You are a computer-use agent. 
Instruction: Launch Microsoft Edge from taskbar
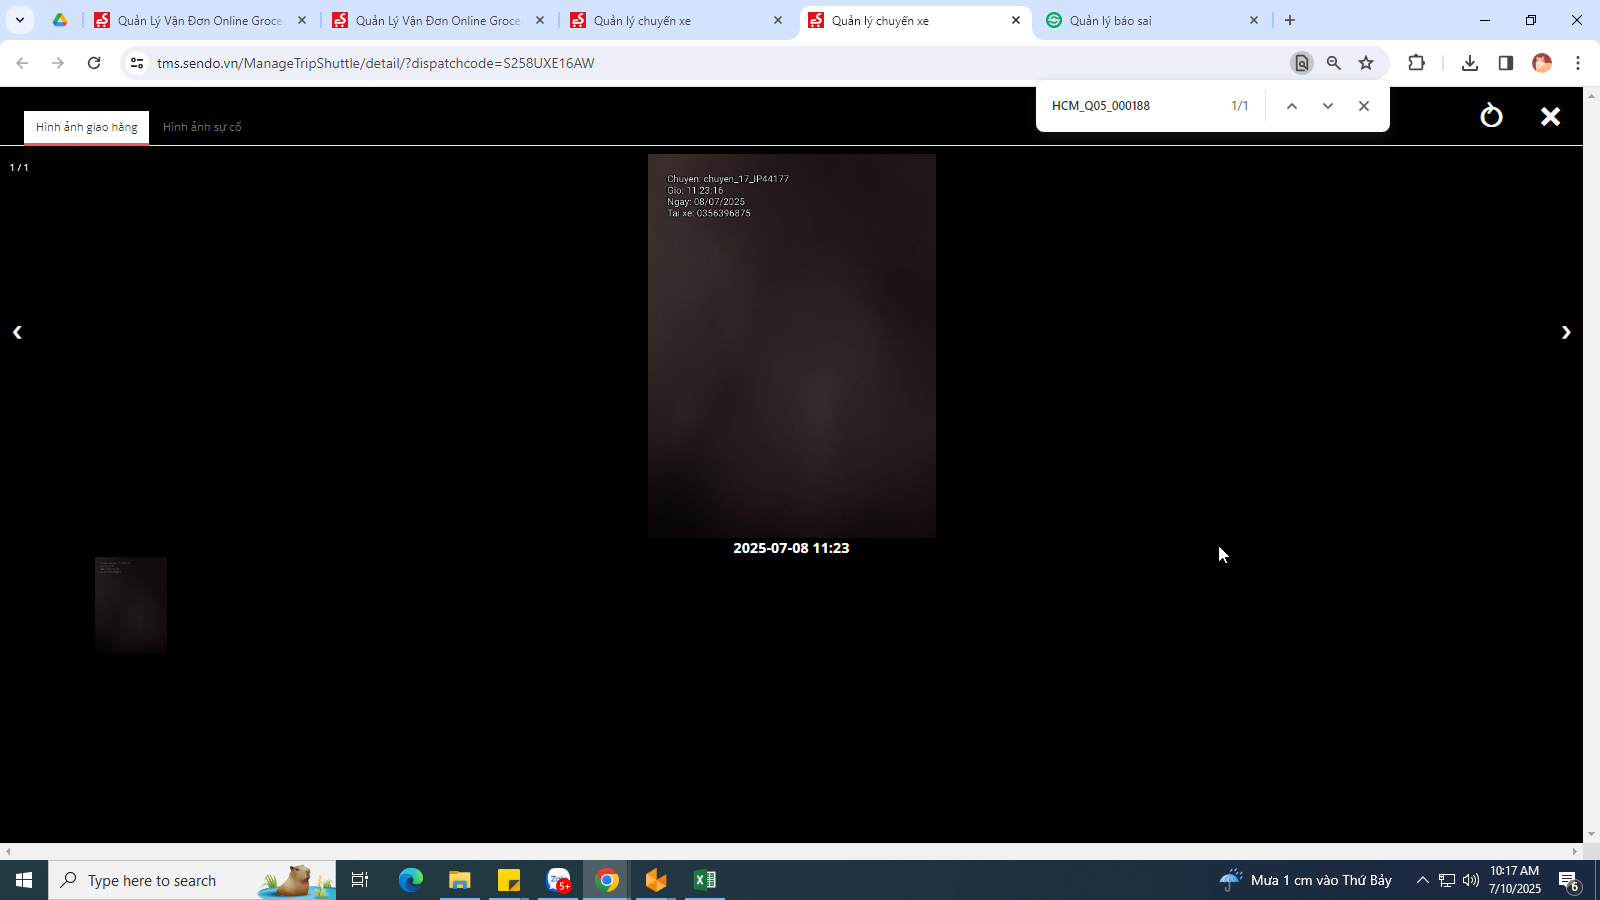pyautogui.click(x=411, y=880)
